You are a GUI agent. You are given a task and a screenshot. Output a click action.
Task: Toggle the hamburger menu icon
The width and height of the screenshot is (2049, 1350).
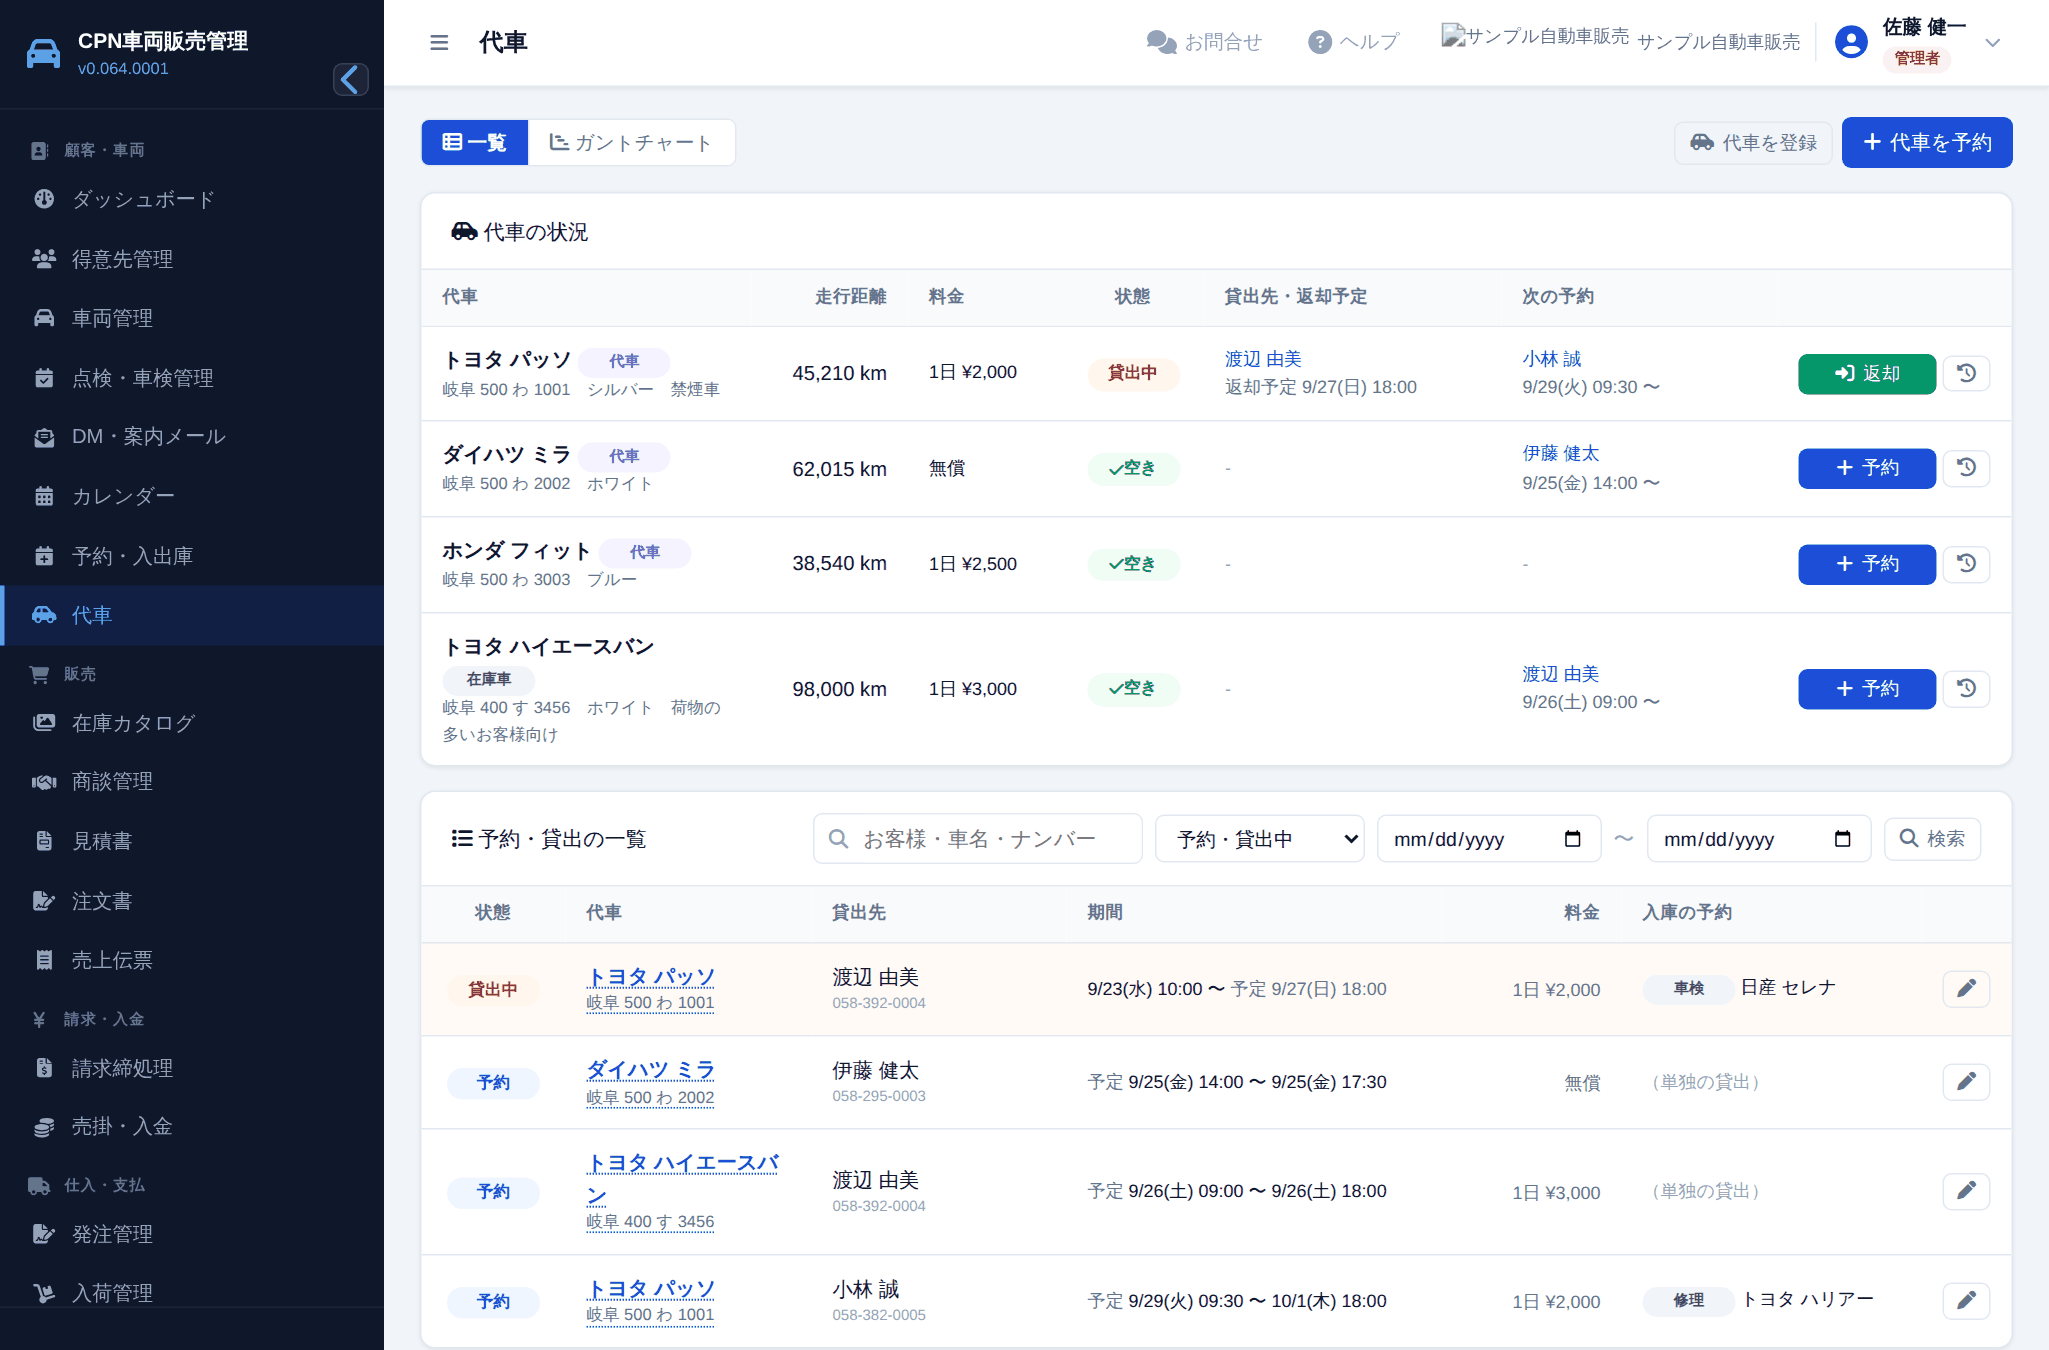pos(439,42)
